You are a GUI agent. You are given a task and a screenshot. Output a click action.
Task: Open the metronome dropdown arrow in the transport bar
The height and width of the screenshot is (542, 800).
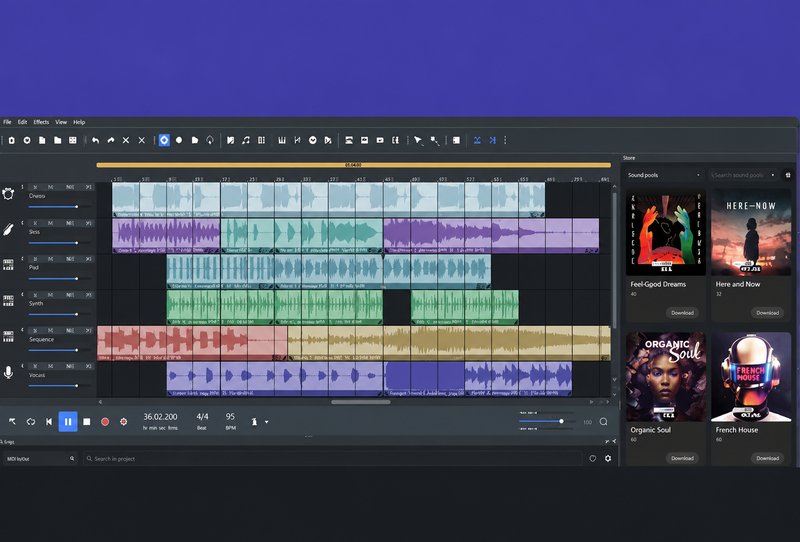266,422
